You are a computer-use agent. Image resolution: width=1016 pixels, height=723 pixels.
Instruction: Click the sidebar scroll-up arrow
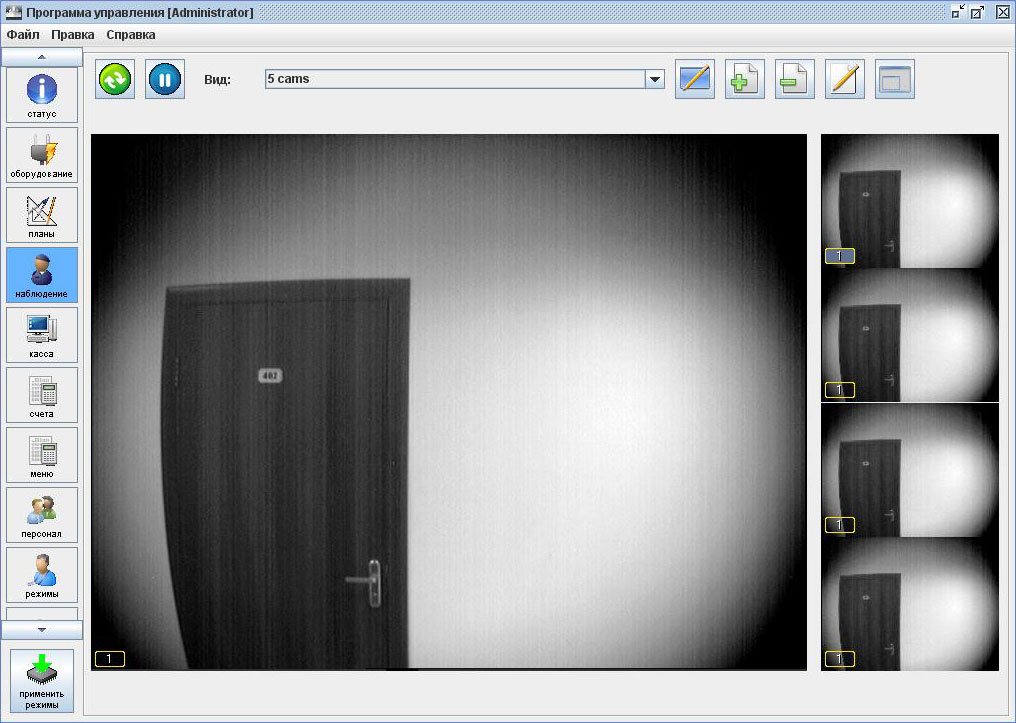(41, 57)
